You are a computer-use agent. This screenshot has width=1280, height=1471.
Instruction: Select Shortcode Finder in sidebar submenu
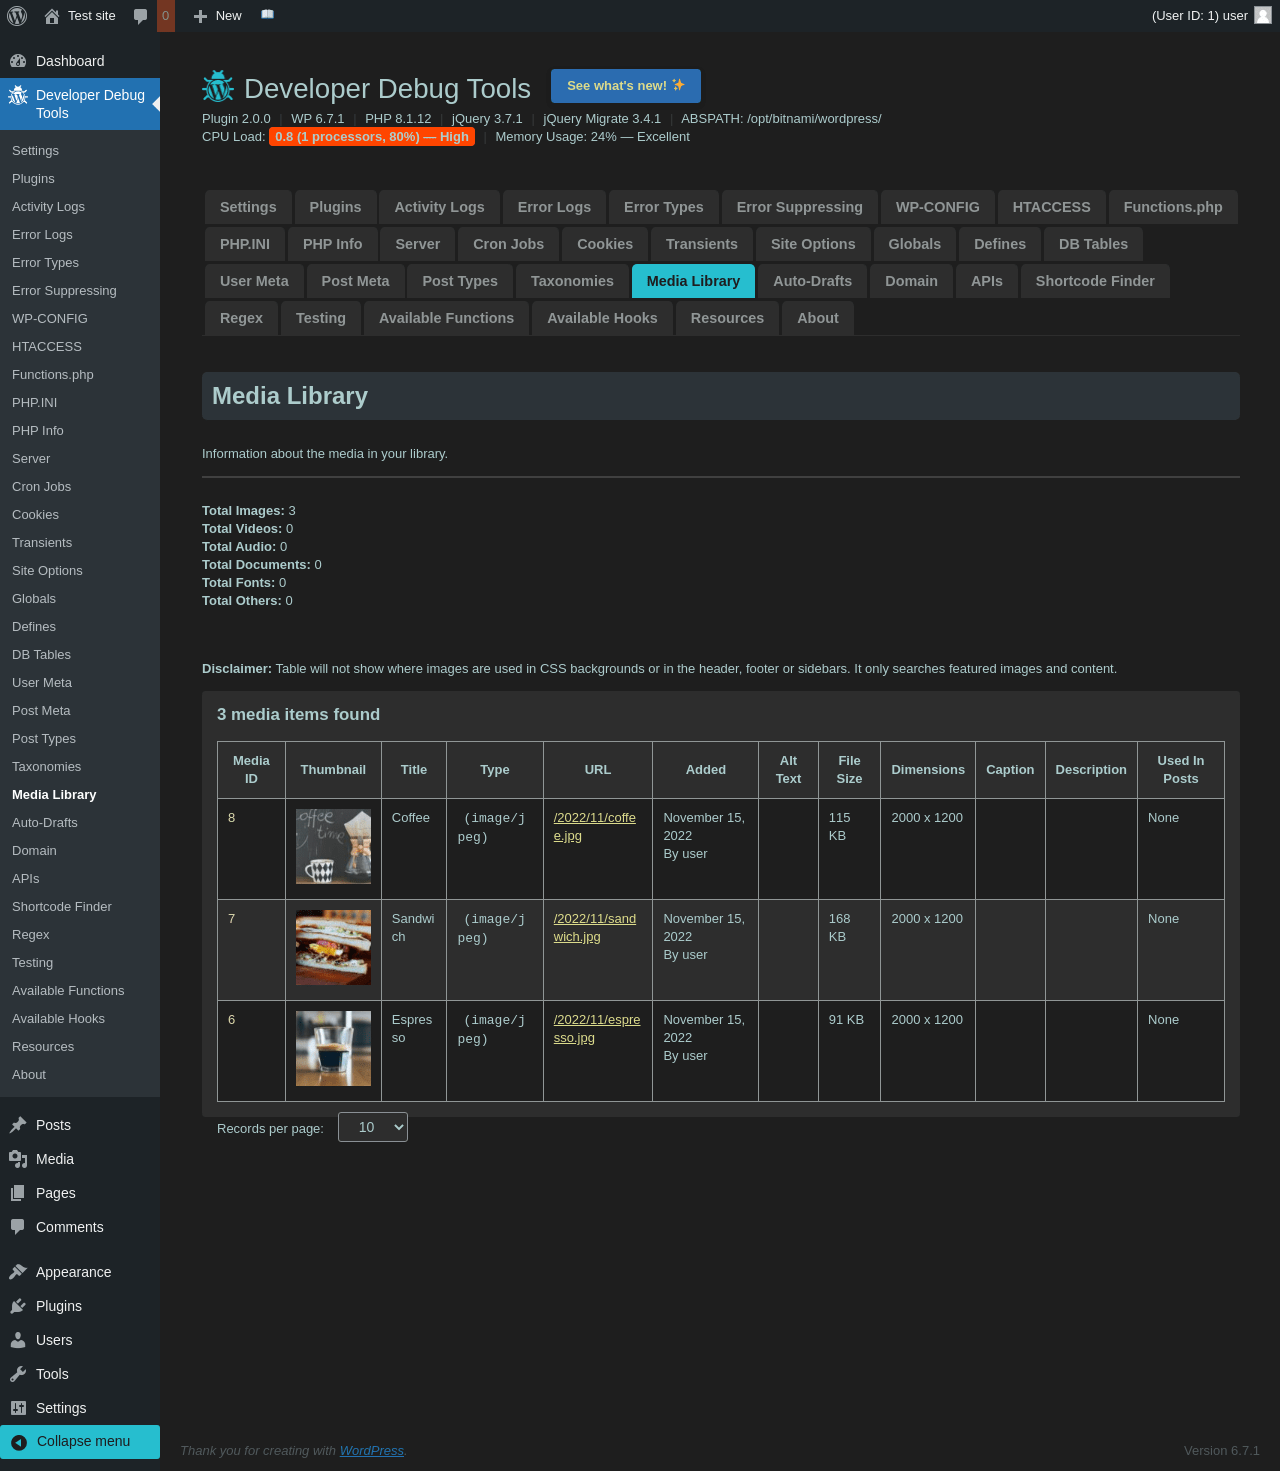[x=62, y=907]
